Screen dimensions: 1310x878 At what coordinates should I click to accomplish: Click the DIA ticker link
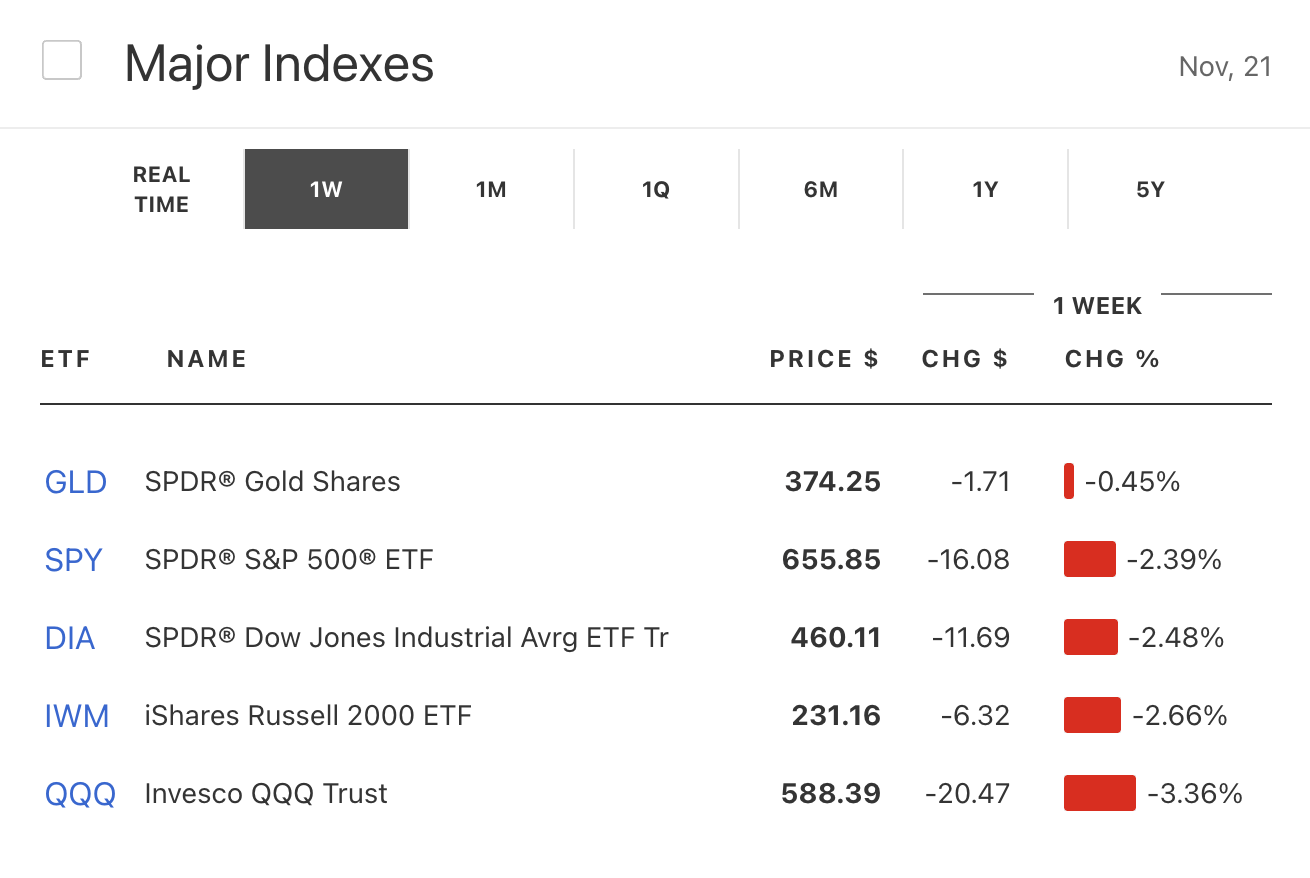point(70,638)
